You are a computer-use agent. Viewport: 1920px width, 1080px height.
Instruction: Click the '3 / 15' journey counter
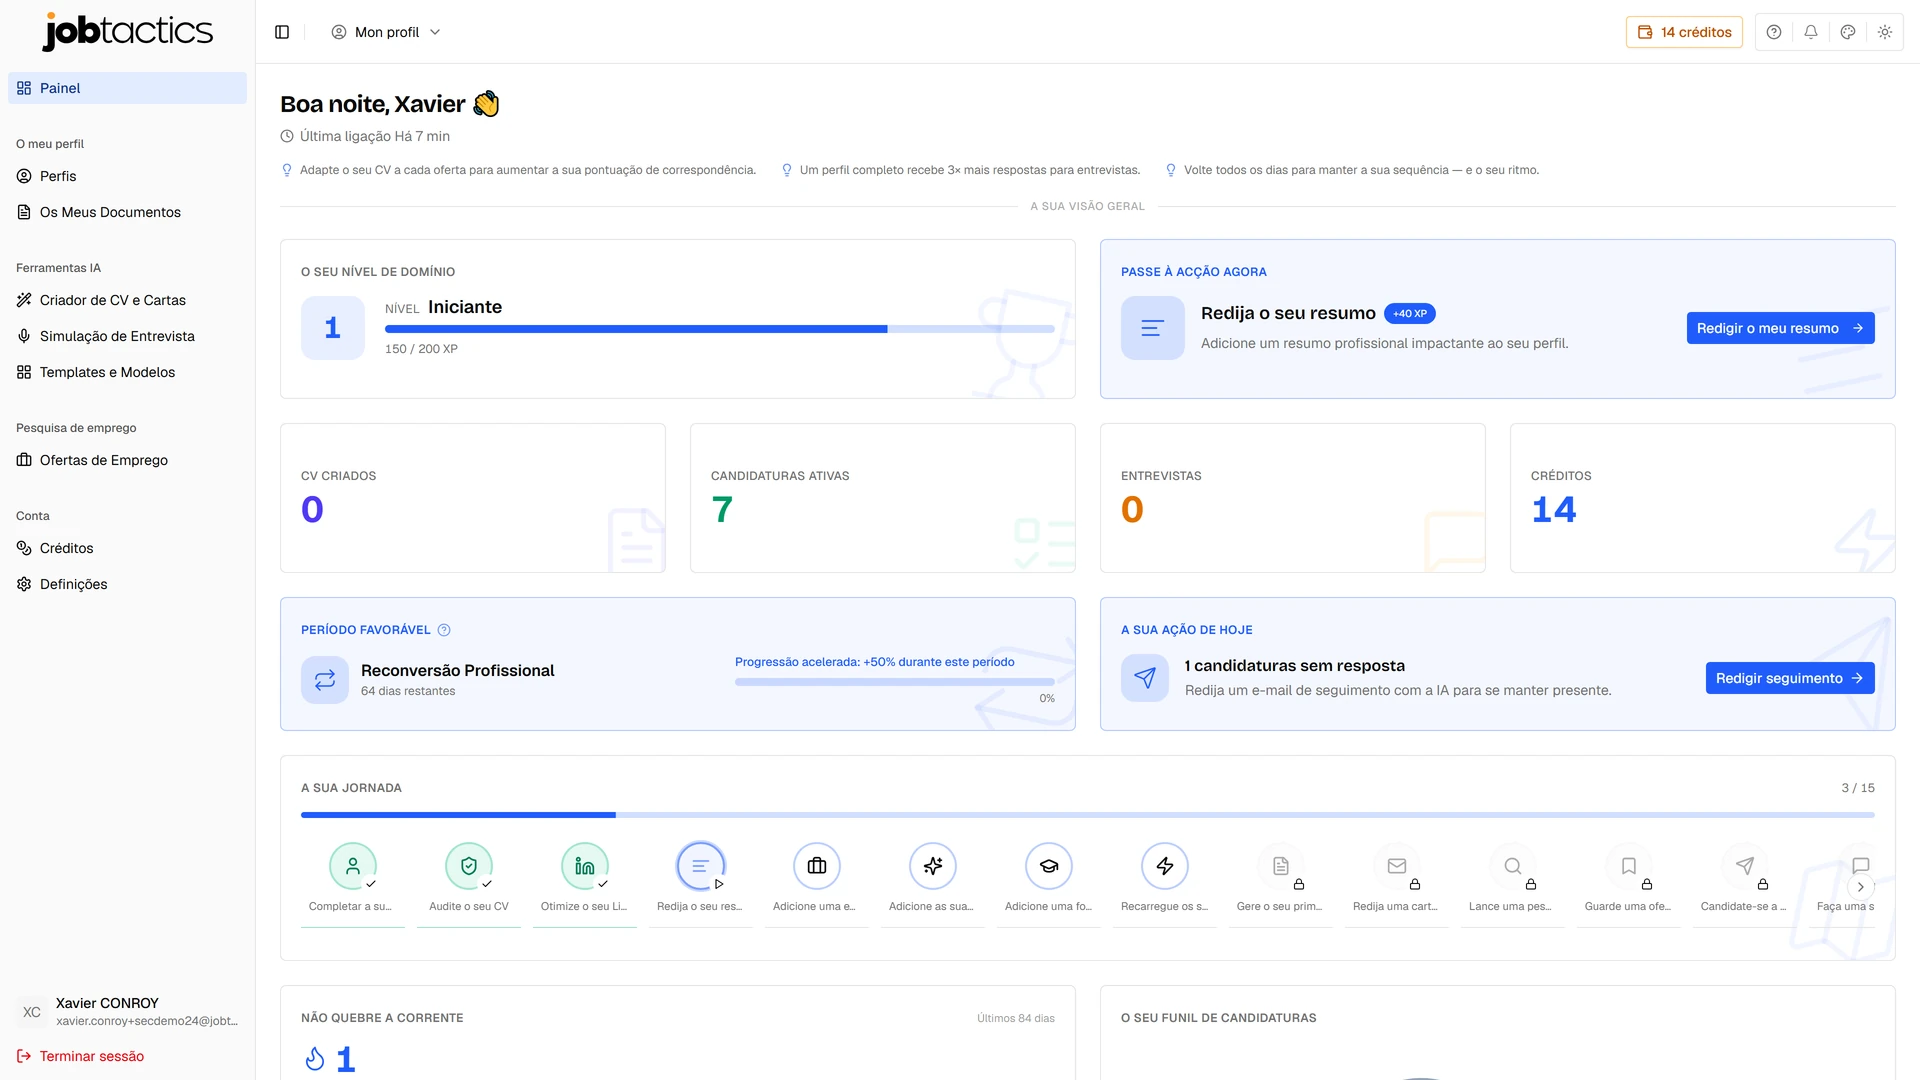click(1858, 788)
